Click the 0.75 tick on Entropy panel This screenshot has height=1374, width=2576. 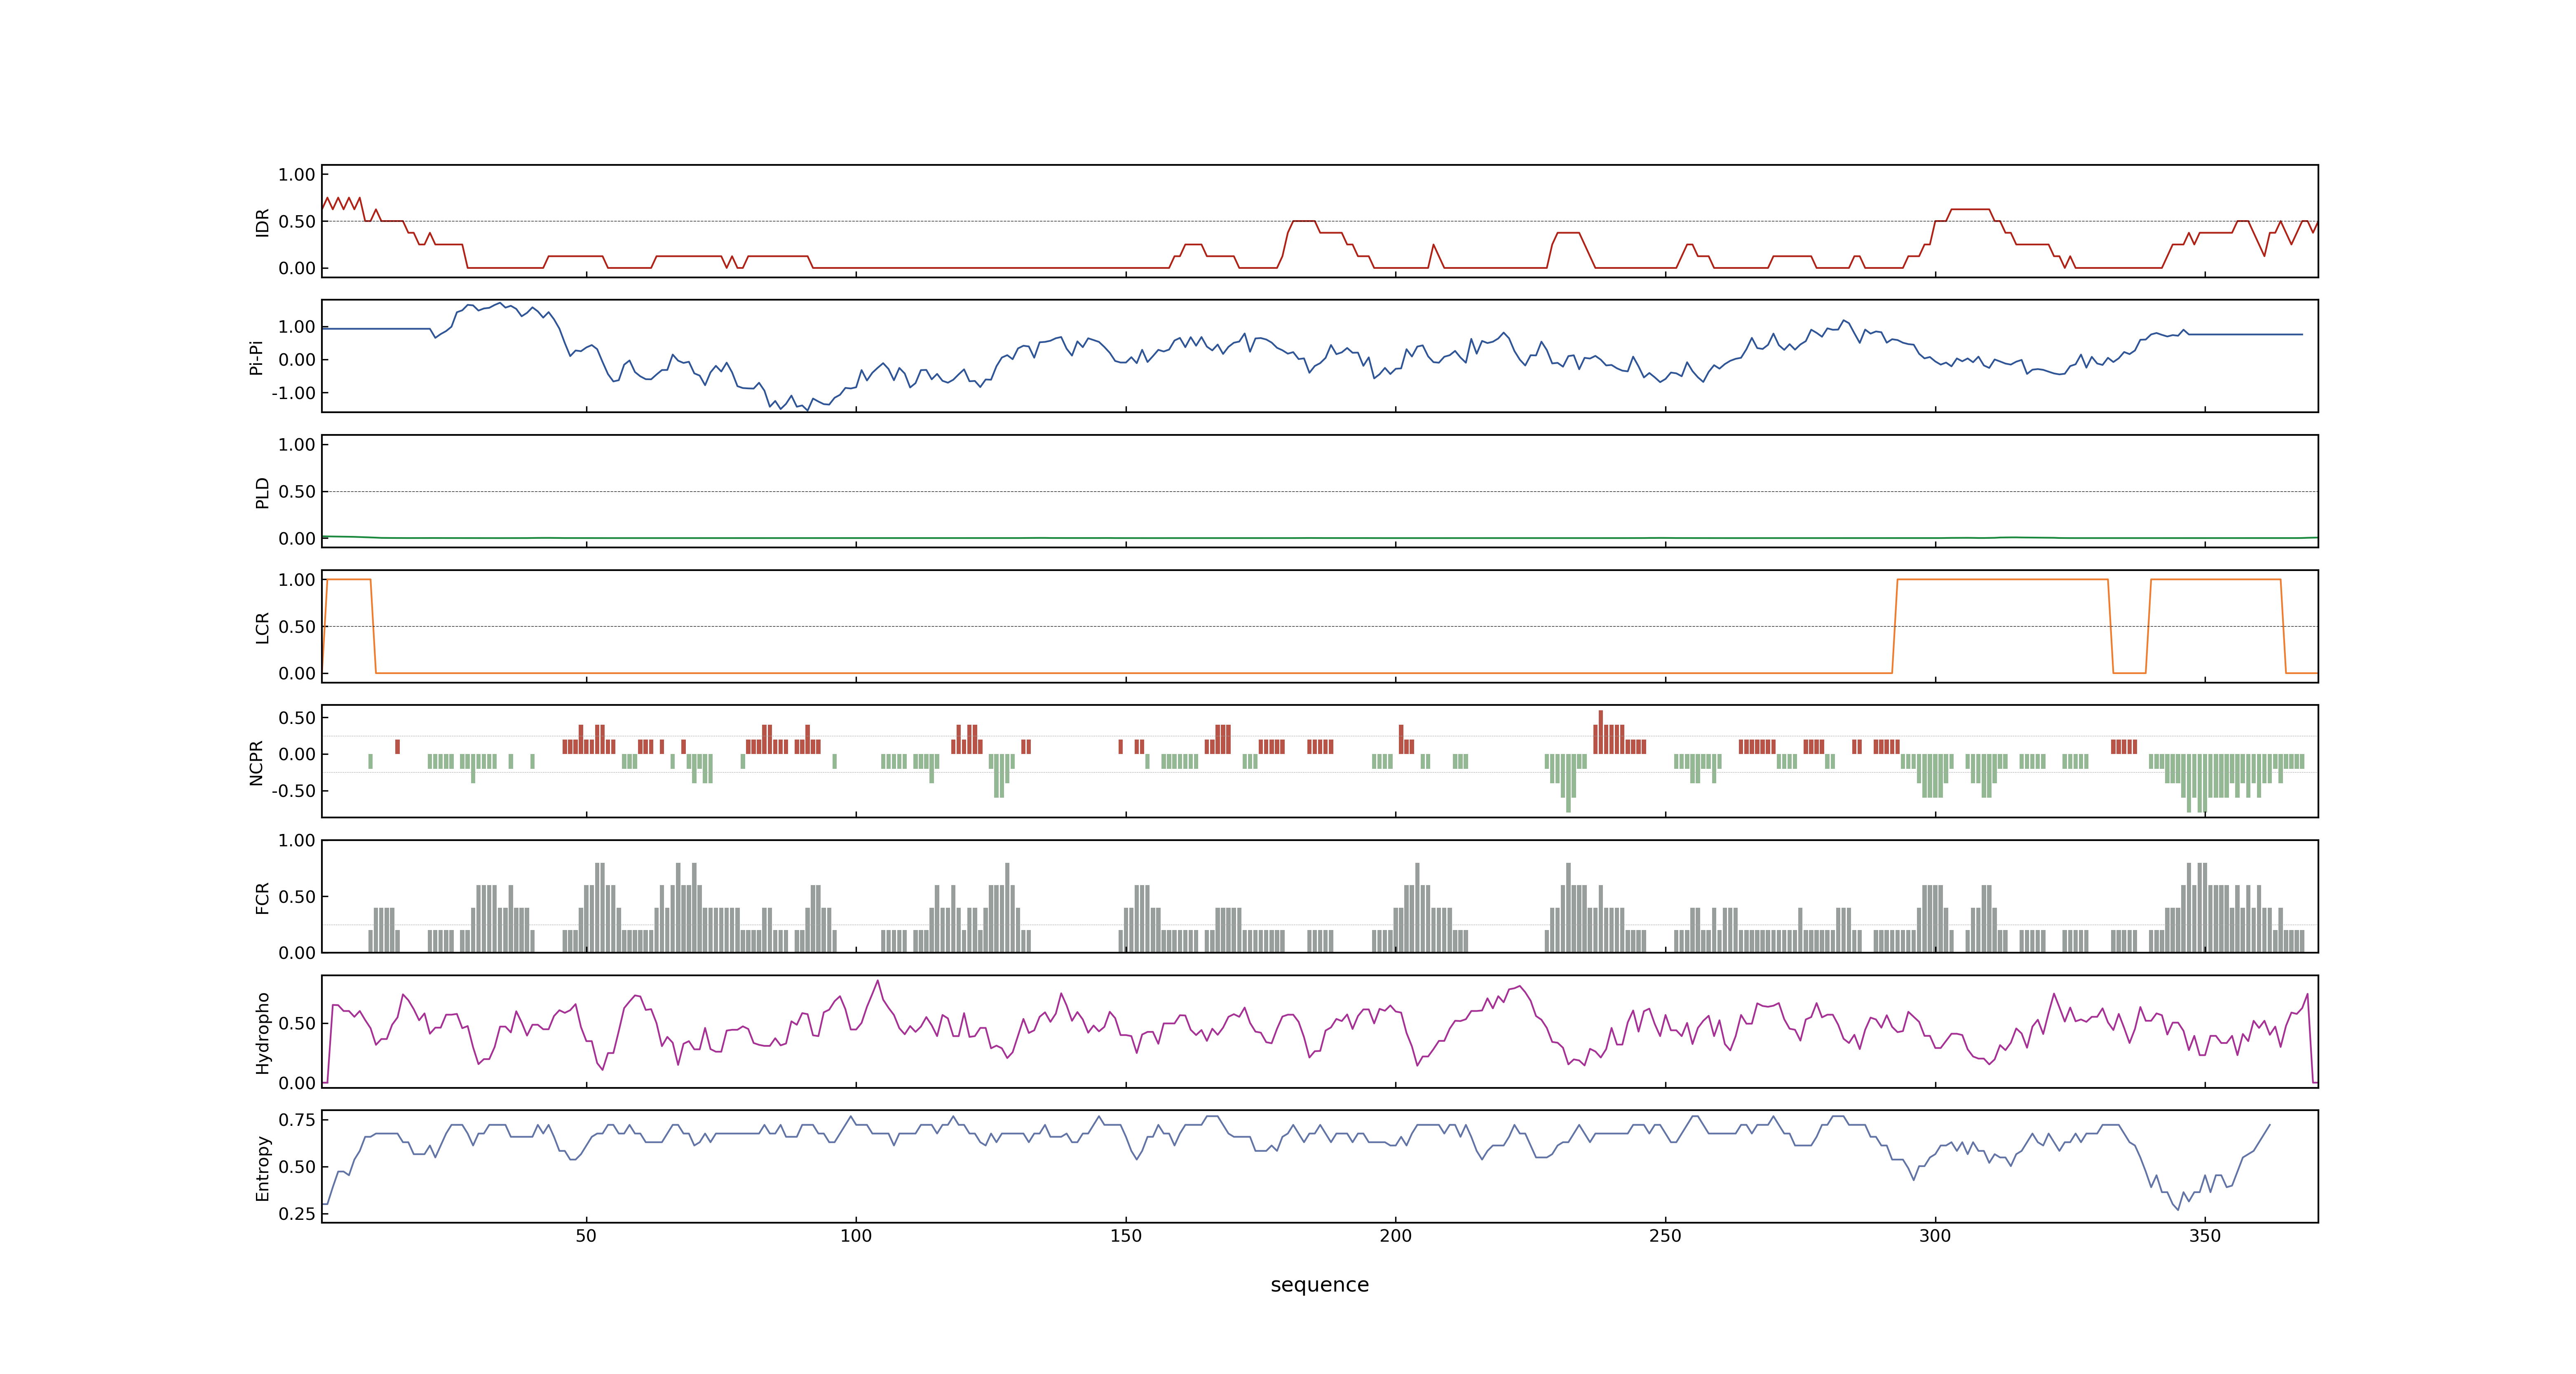point(297,1120)
